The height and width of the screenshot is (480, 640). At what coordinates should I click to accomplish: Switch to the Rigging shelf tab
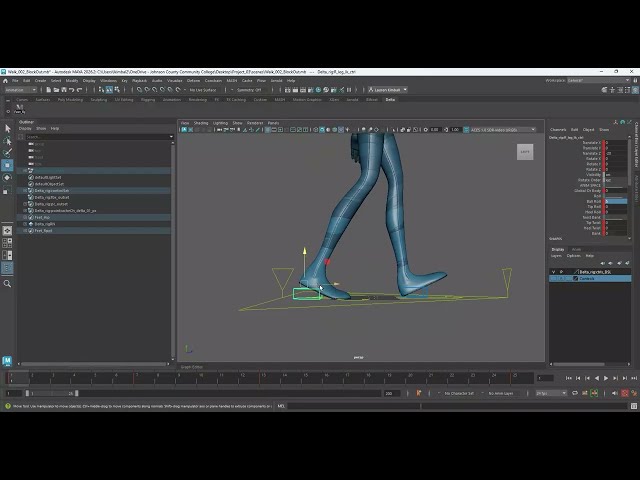pyautogui.click(x=148, y=100)
